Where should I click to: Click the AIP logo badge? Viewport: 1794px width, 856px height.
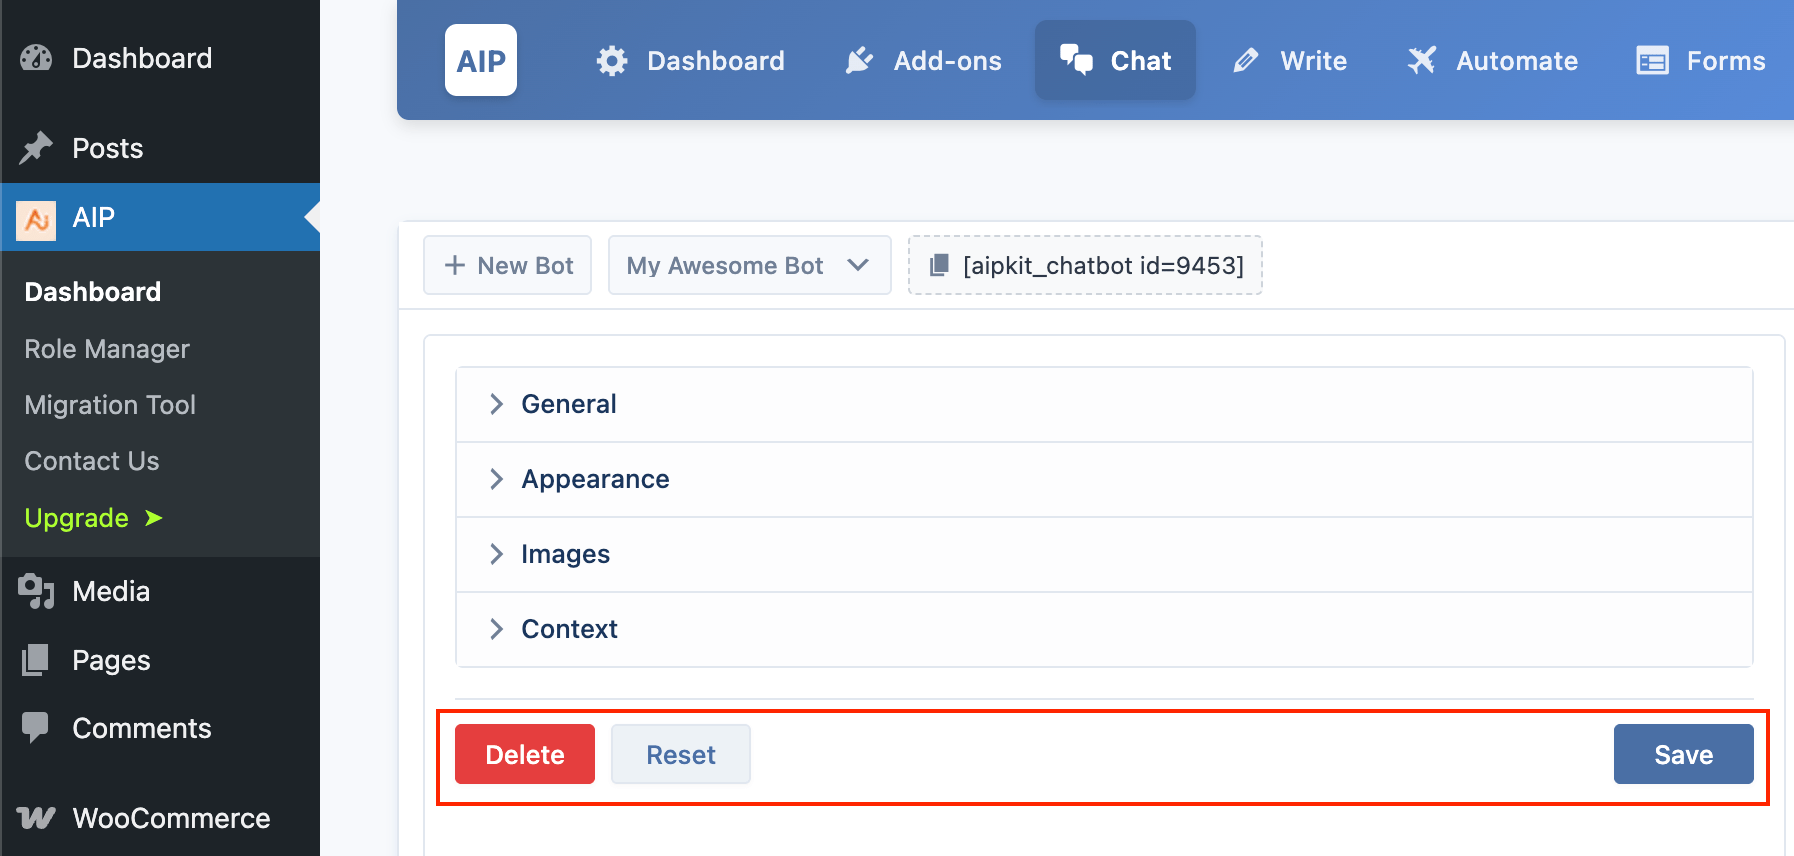point(481,60)
